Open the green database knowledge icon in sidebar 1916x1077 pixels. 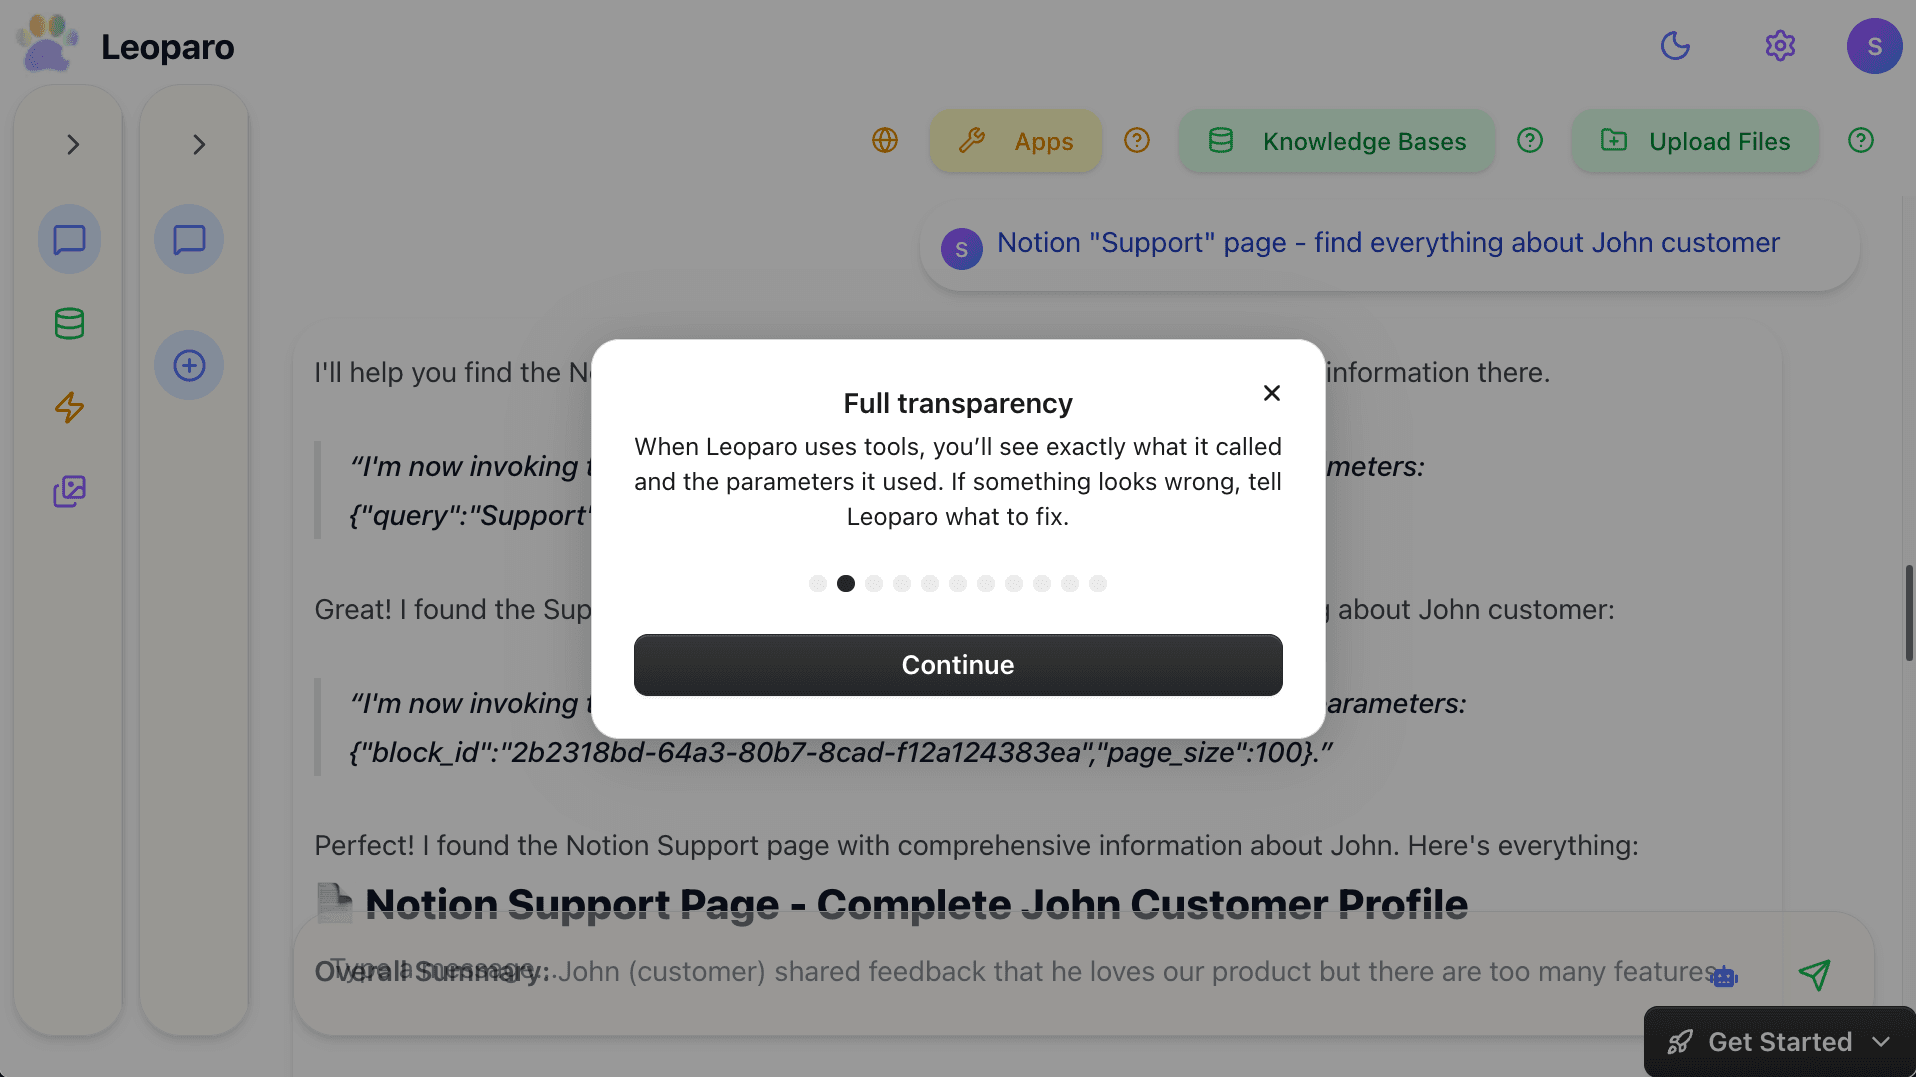[69, 323]
